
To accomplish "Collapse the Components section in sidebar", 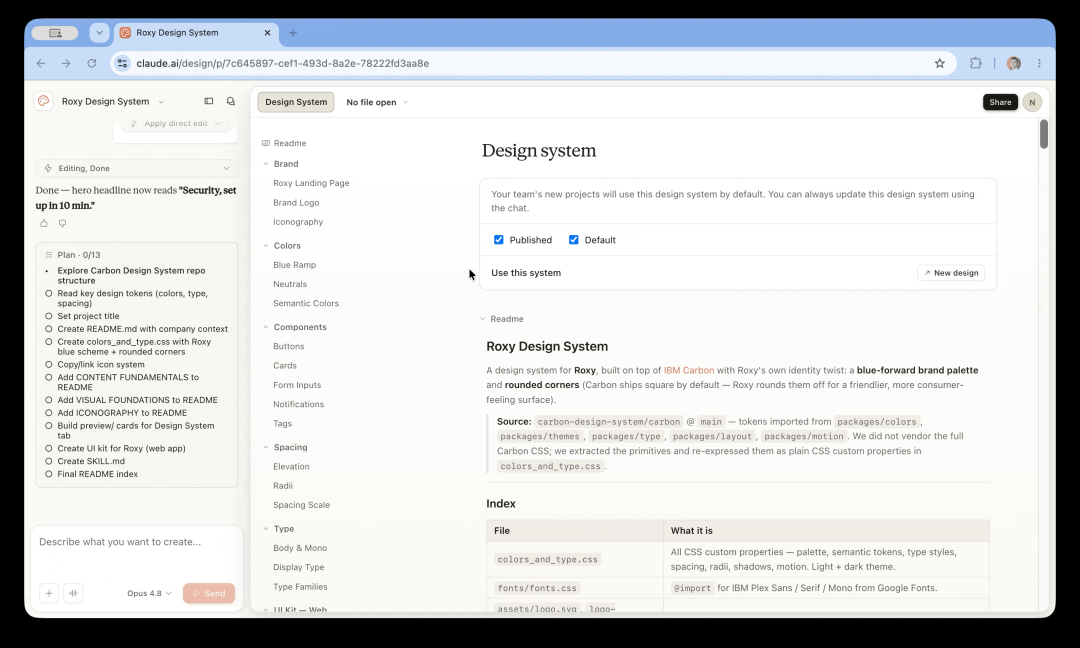I will click(x=266, y=327).
